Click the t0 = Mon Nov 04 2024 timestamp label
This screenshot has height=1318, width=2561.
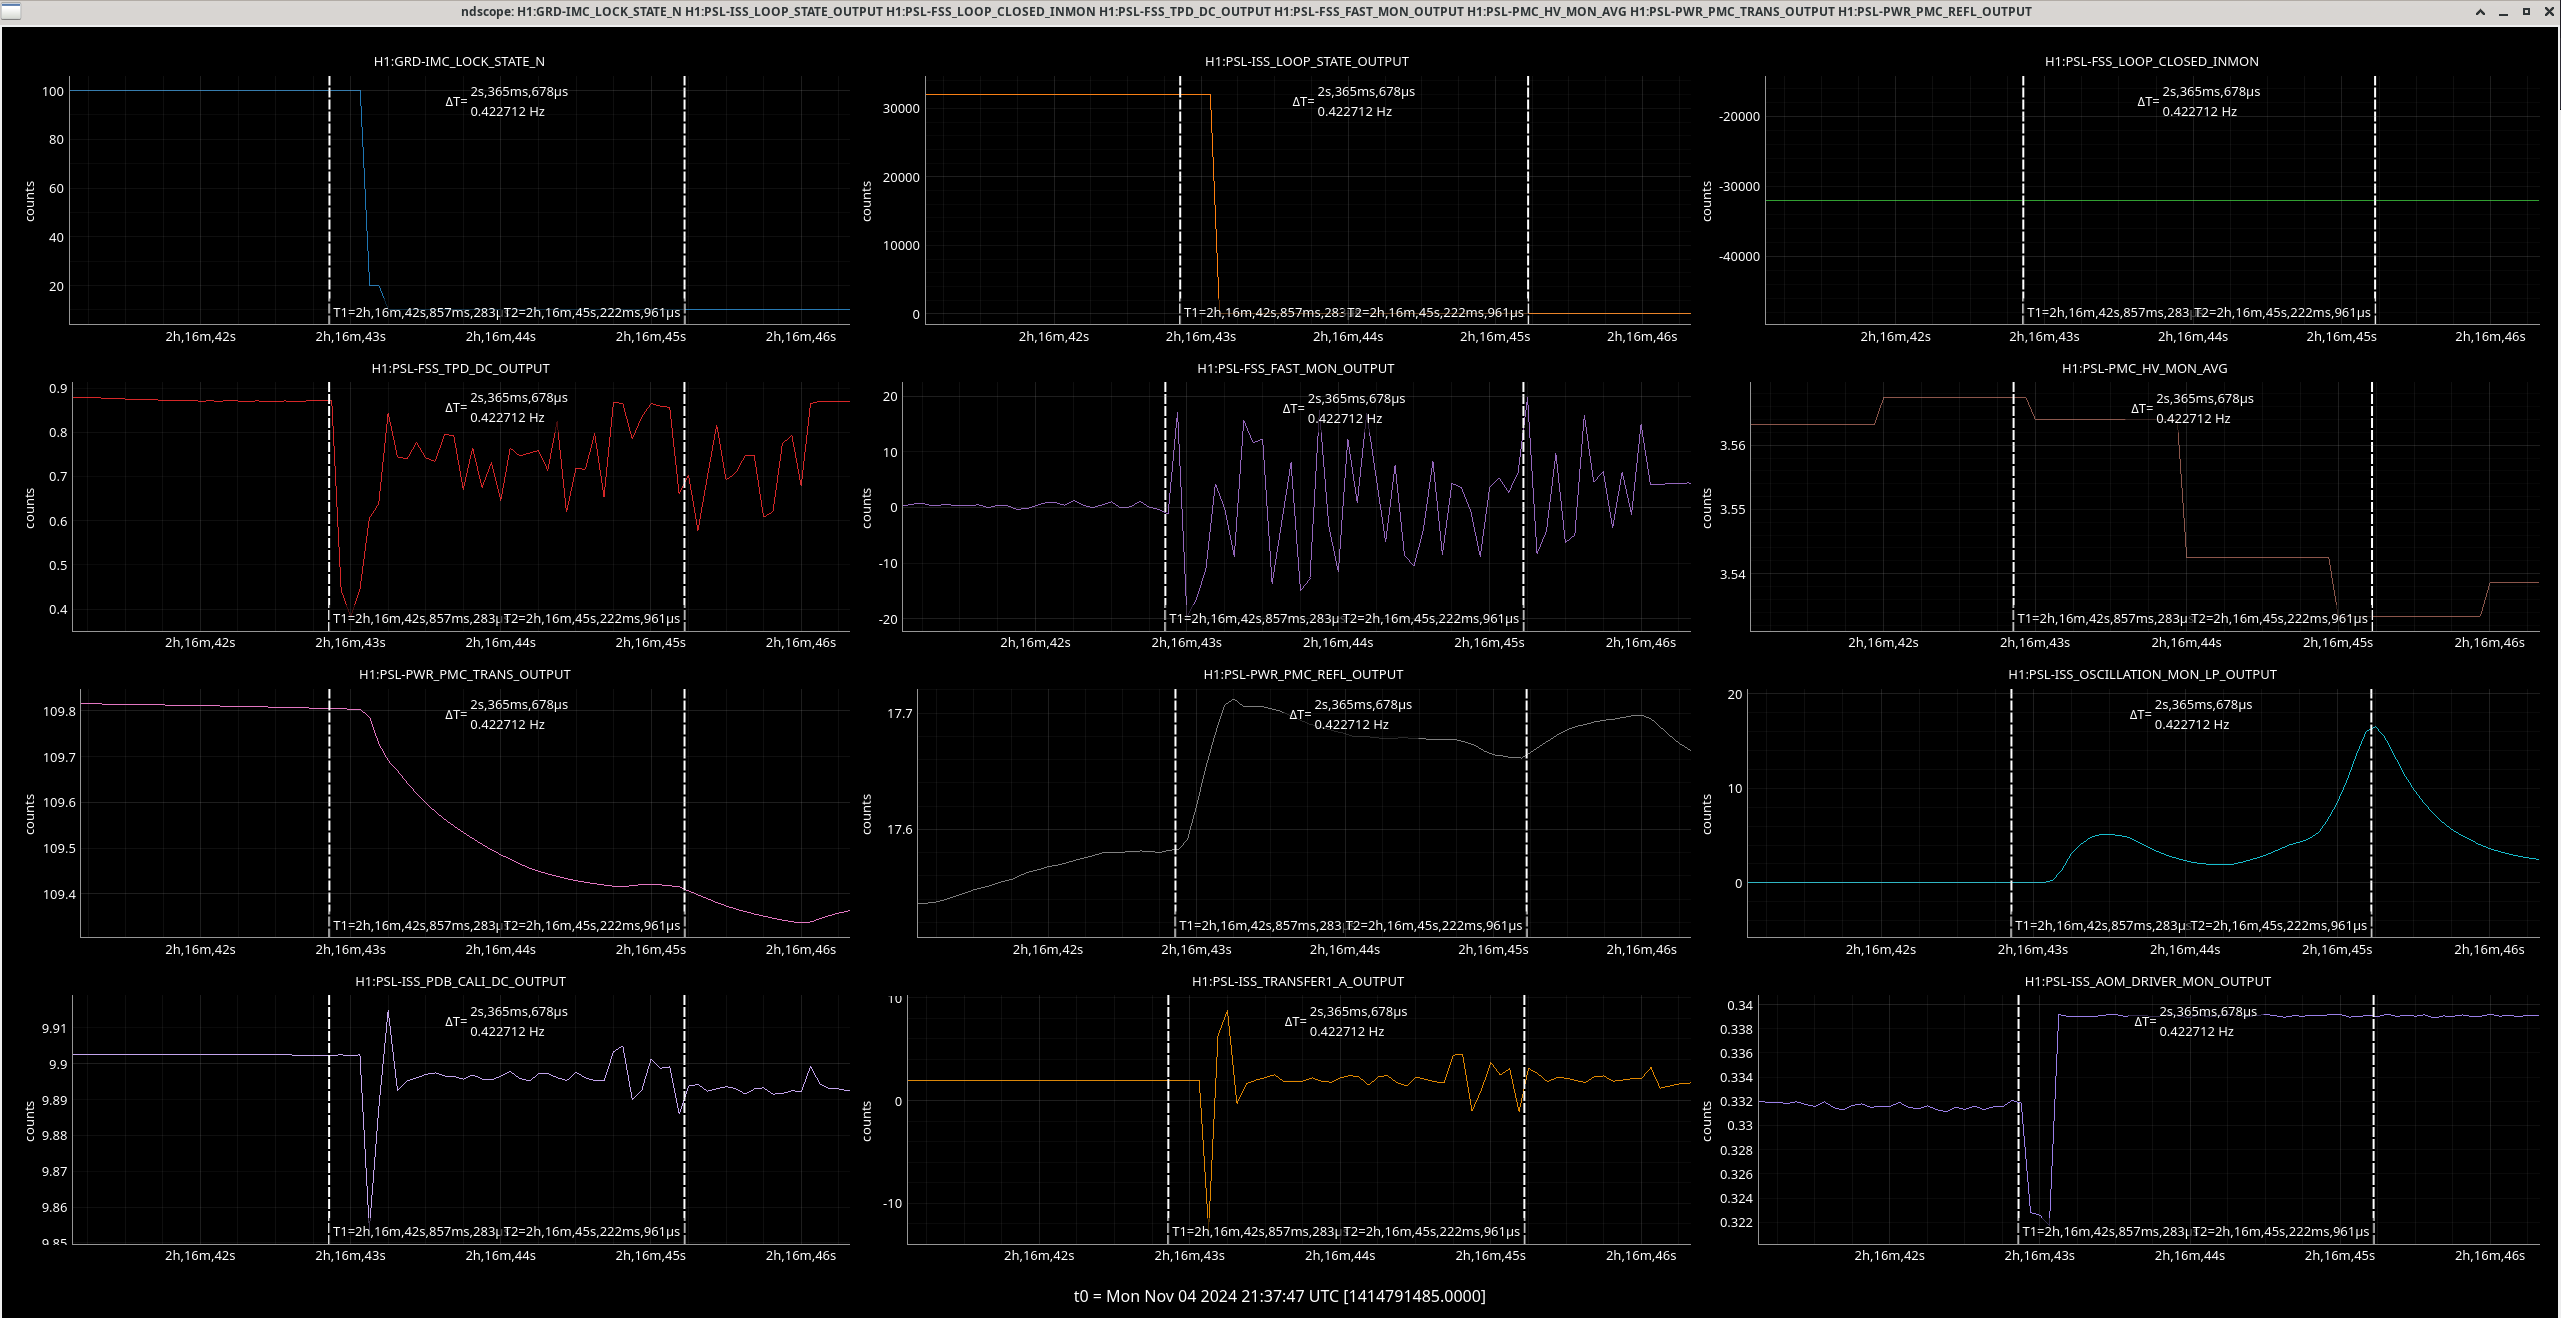pos(1280,1296)
